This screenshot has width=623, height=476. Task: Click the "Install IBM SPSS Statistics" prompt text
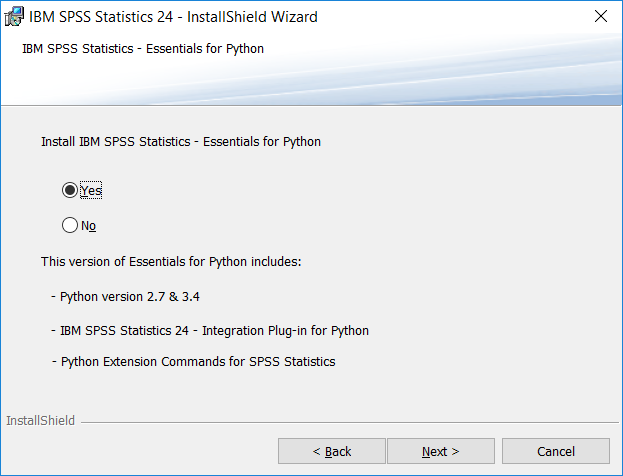[181, 141]
